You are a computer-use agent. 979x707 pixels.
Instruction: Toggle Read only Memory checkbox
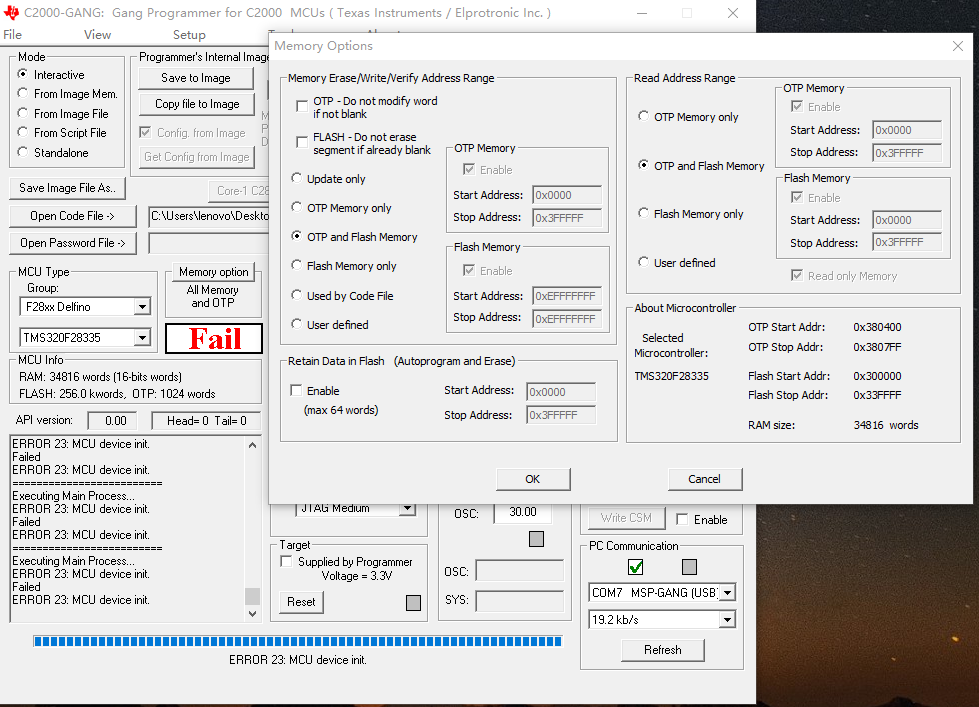797,275
